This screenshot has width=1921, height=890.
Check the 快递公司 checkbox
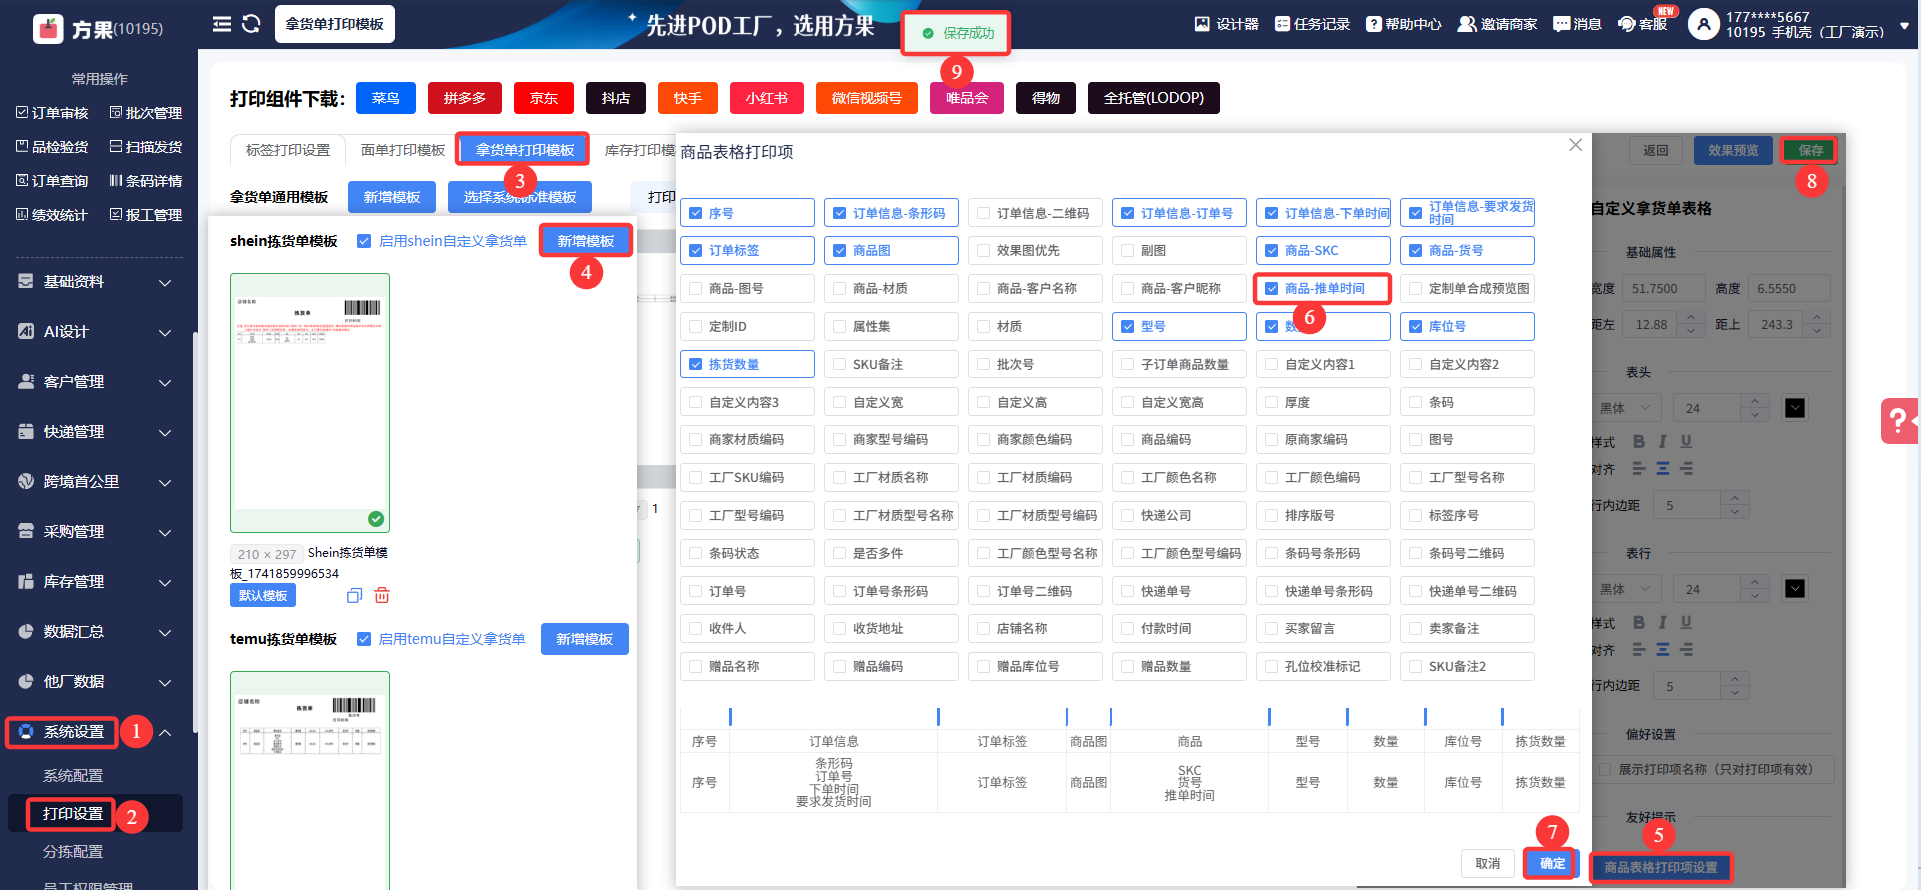[1128, 516]
